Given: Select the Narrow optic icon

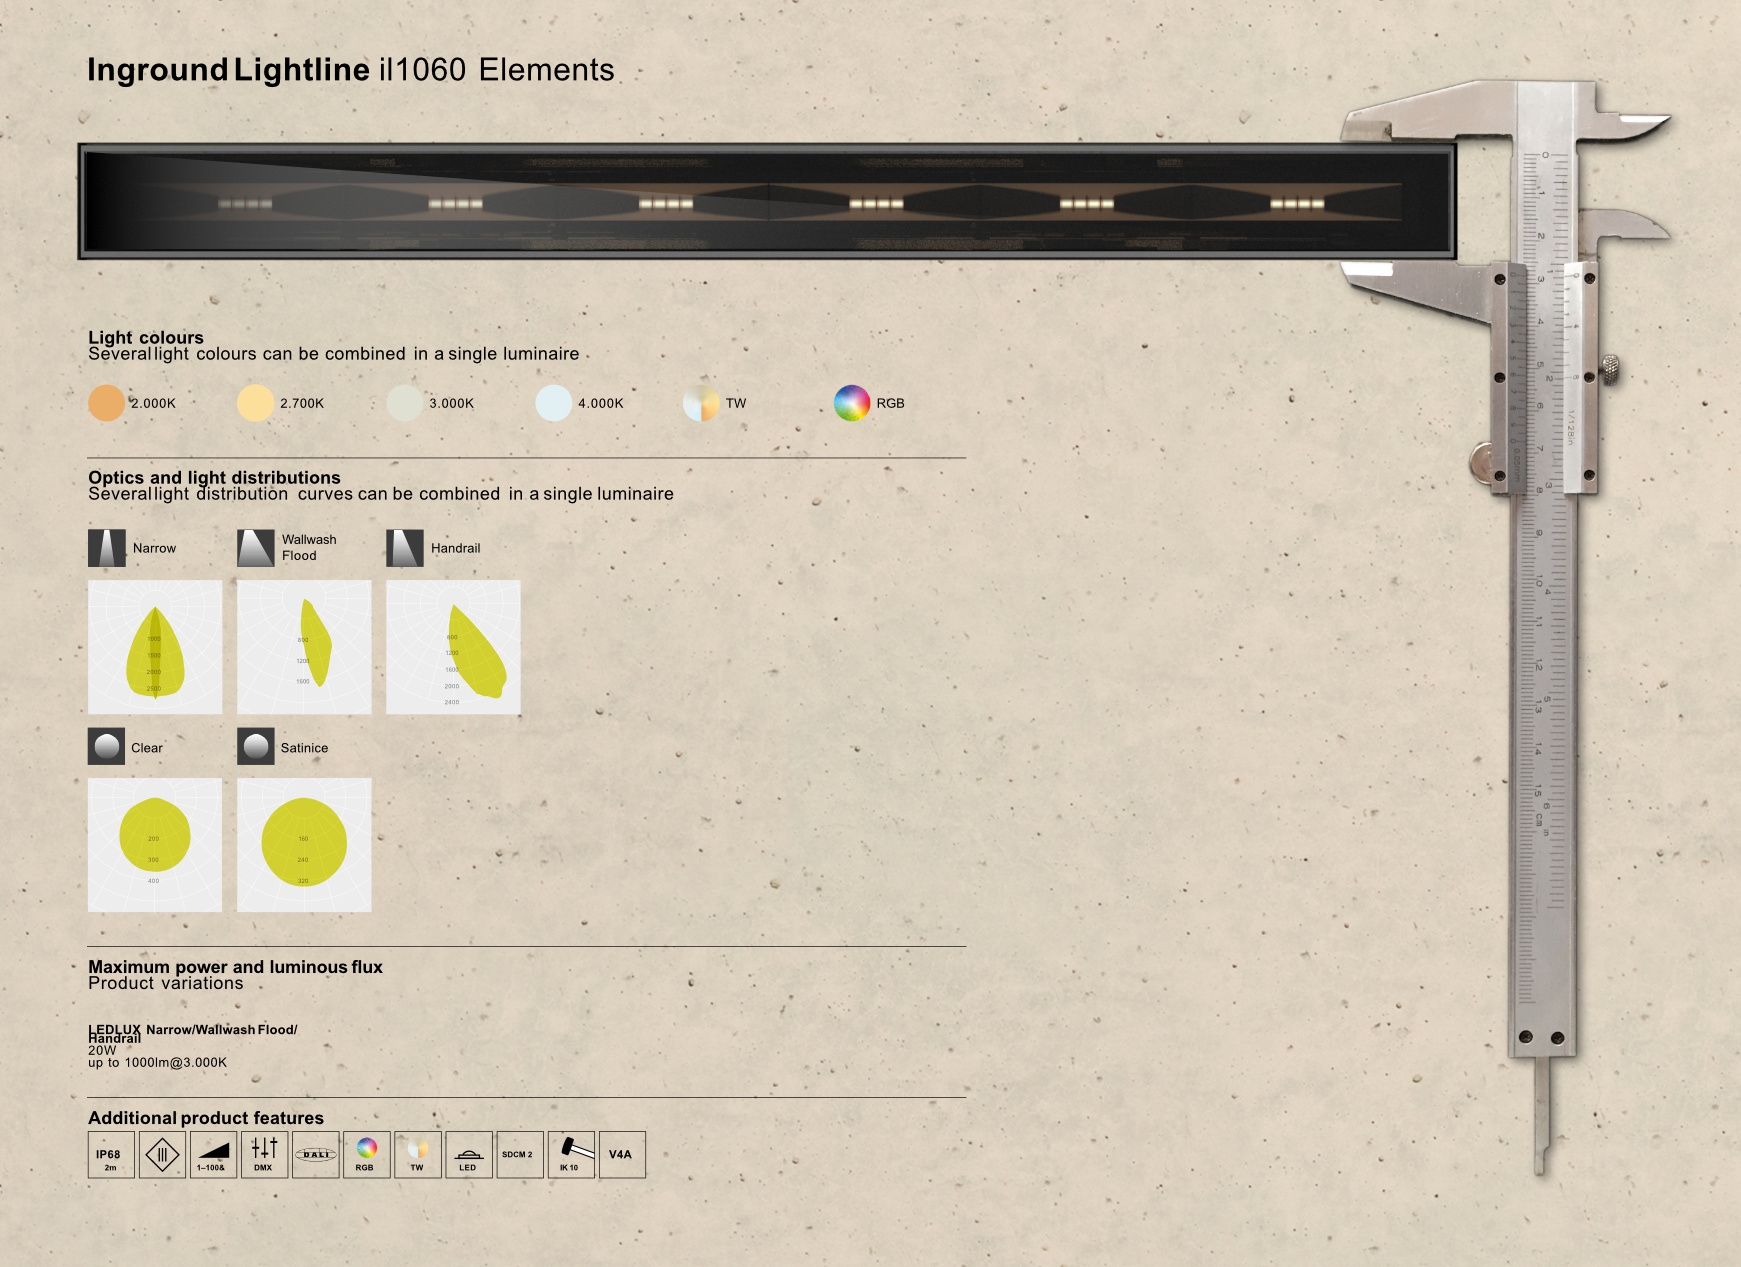Looking at the screenshot, I should 107,548.
